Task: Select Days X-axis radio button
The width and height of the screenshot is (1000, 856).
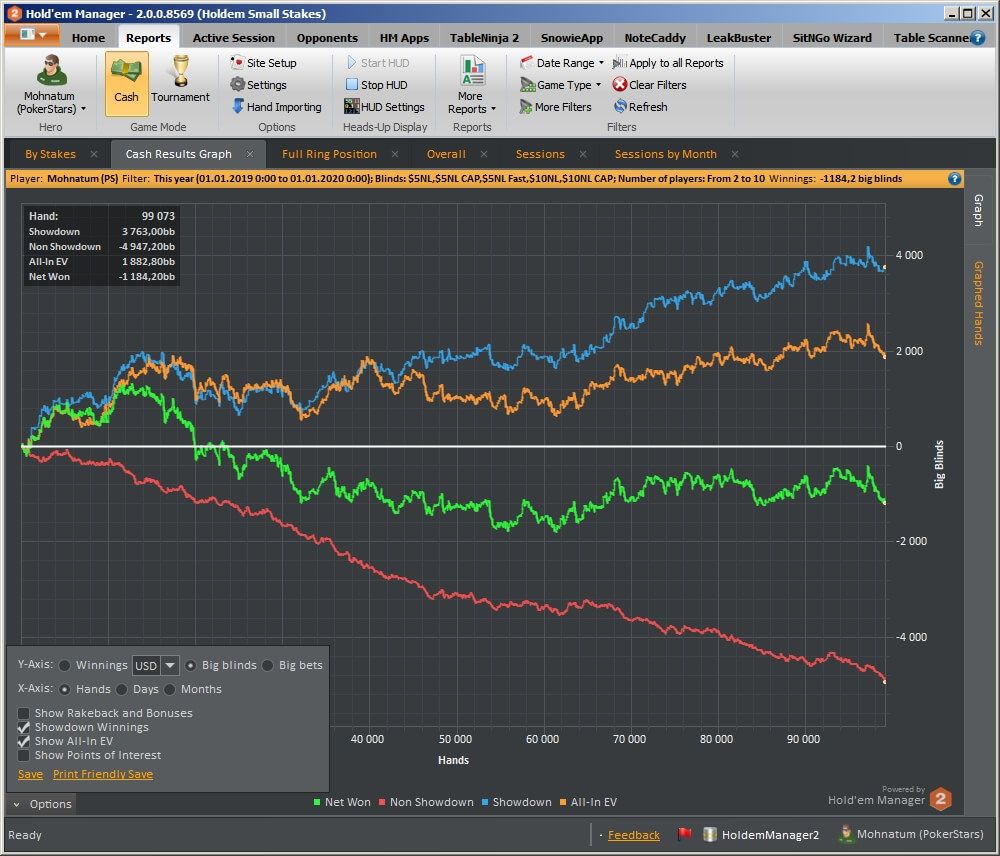Action: point(122,690)
